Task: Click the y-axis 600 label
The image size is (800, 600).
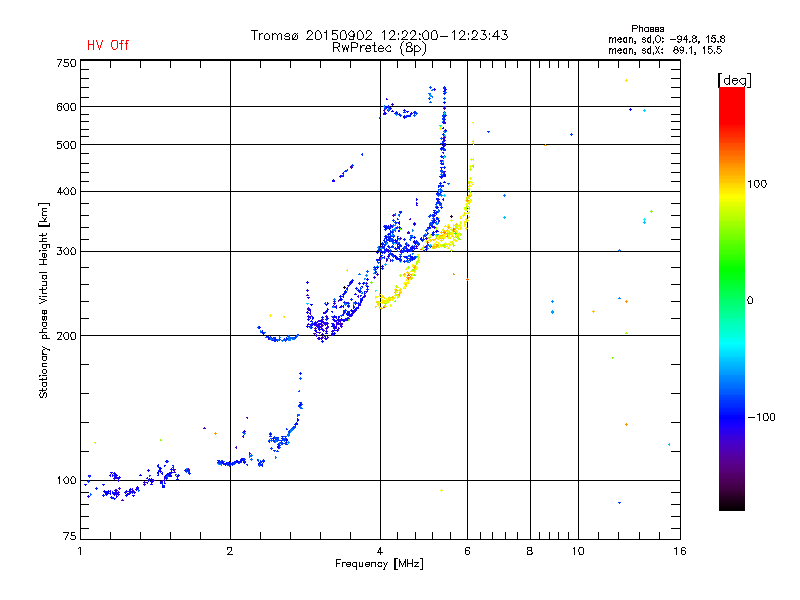Action: [66, 107]
